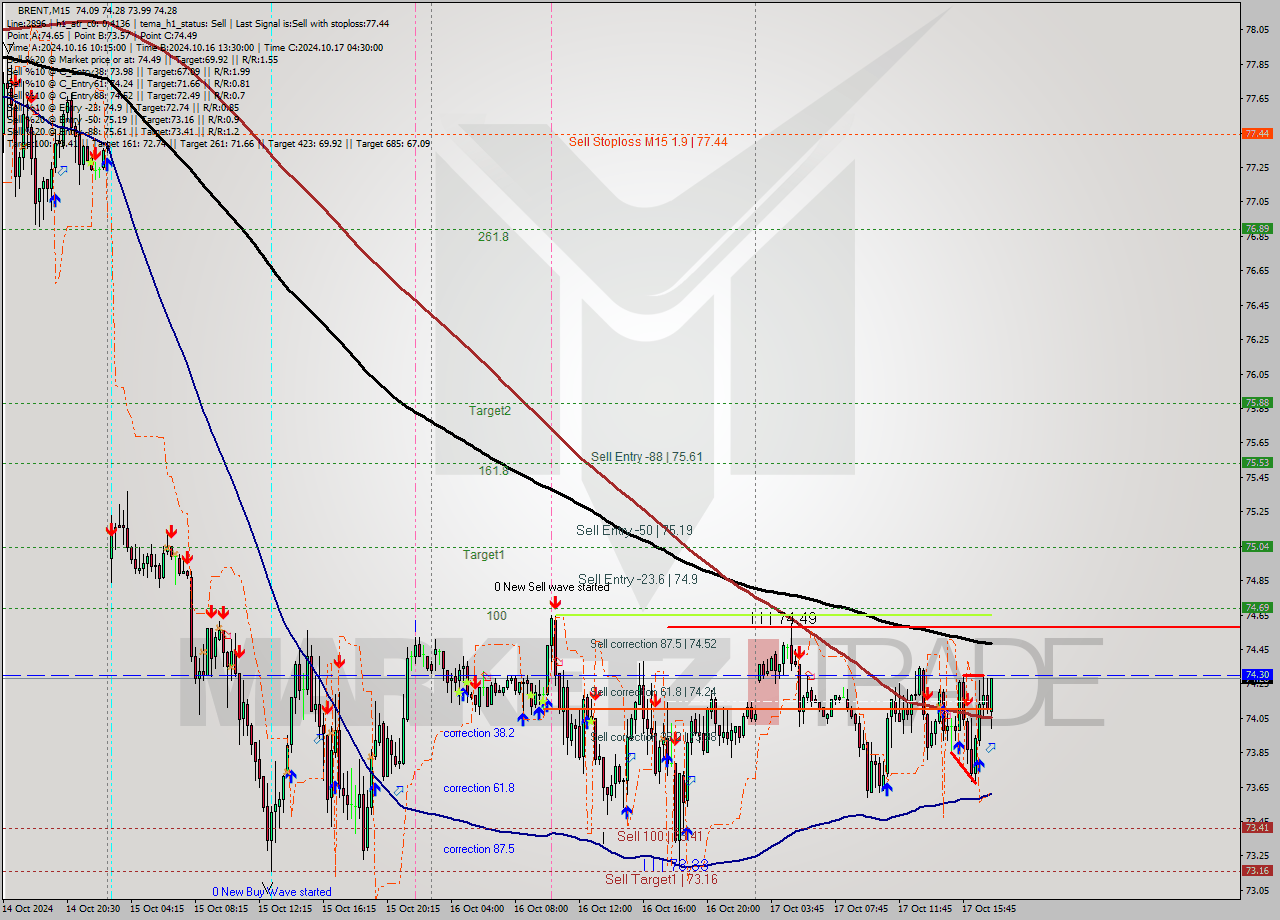Click the green 75.04 price tag on the axis
This screenshot has height=920, width=1280.
(1257, 546)
